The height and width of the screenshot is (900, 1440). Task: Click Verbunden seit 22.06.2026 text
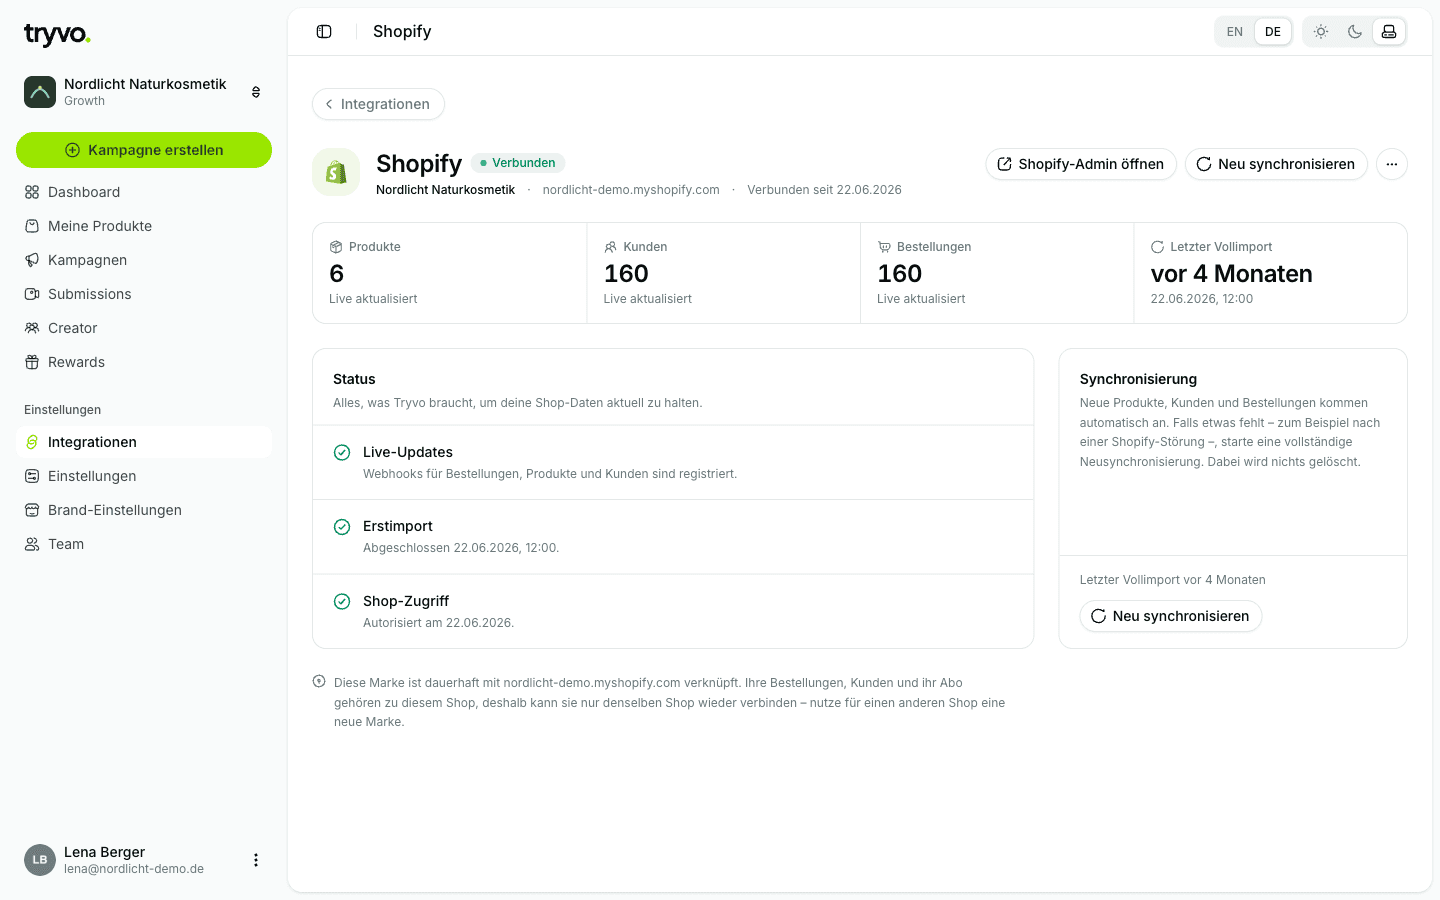coord(824,190)
